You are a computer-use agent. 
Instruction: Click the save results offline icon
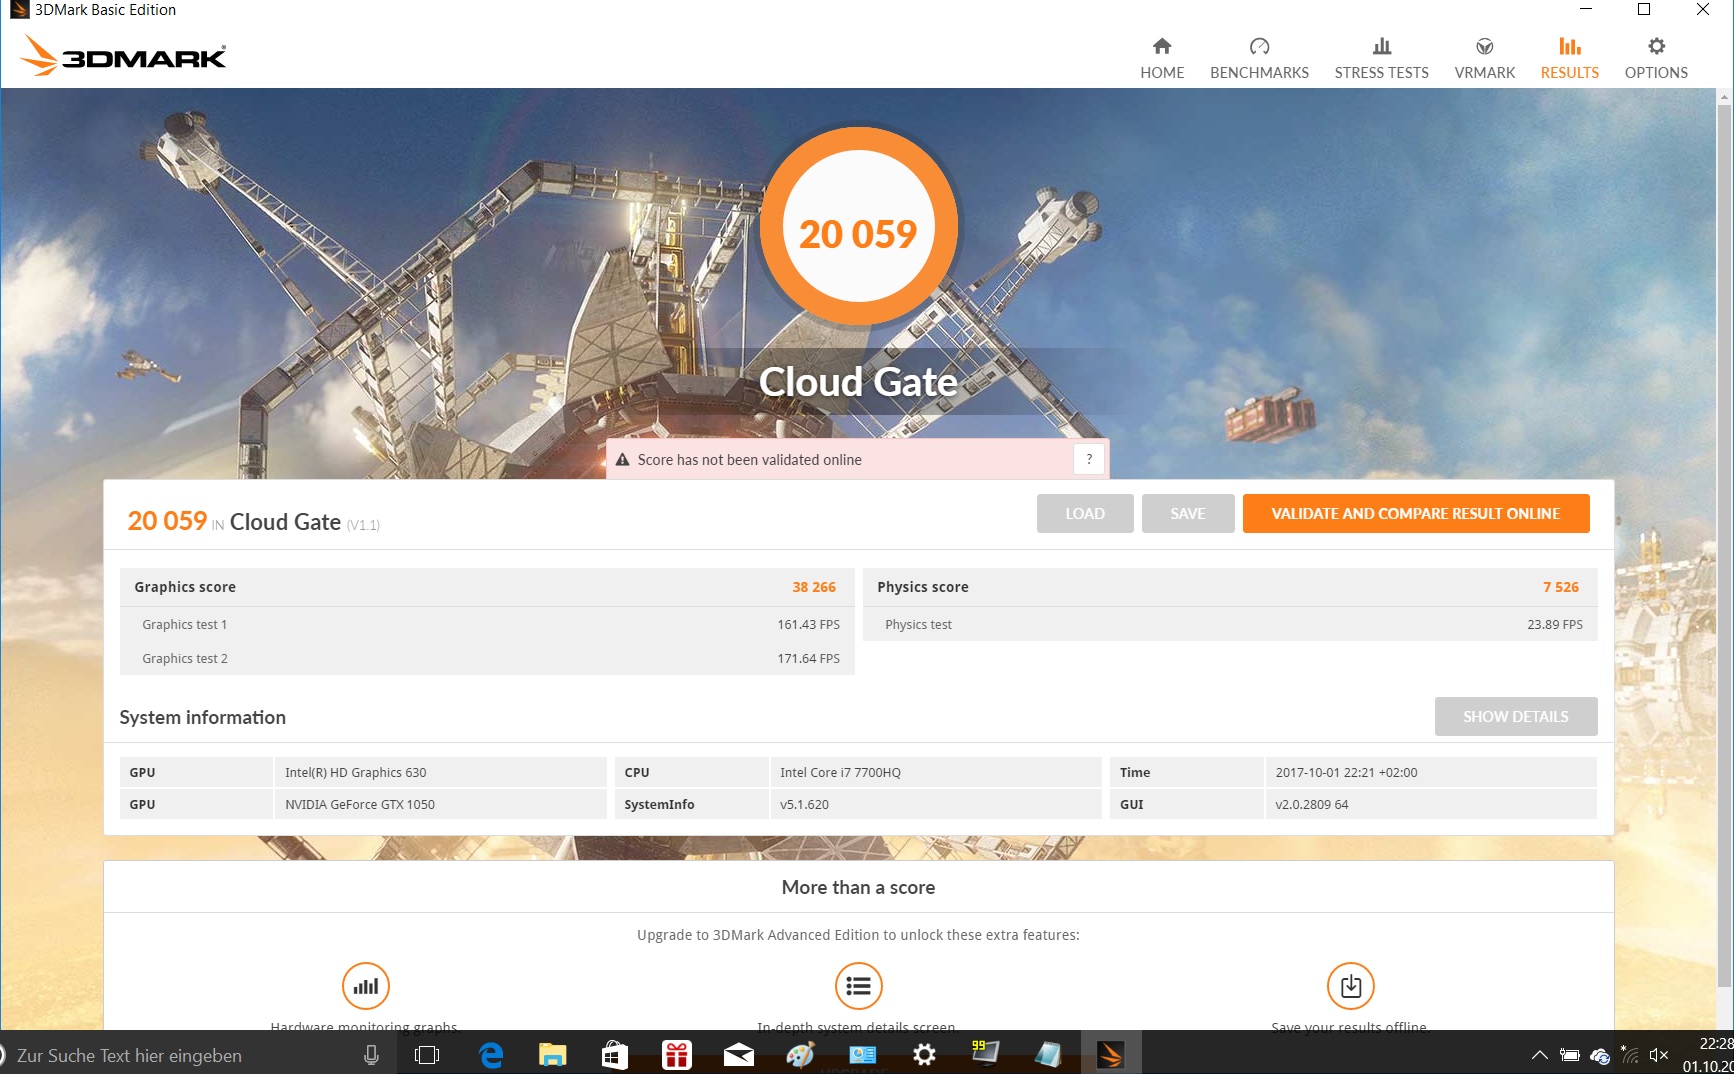[x=1350, y=986]
